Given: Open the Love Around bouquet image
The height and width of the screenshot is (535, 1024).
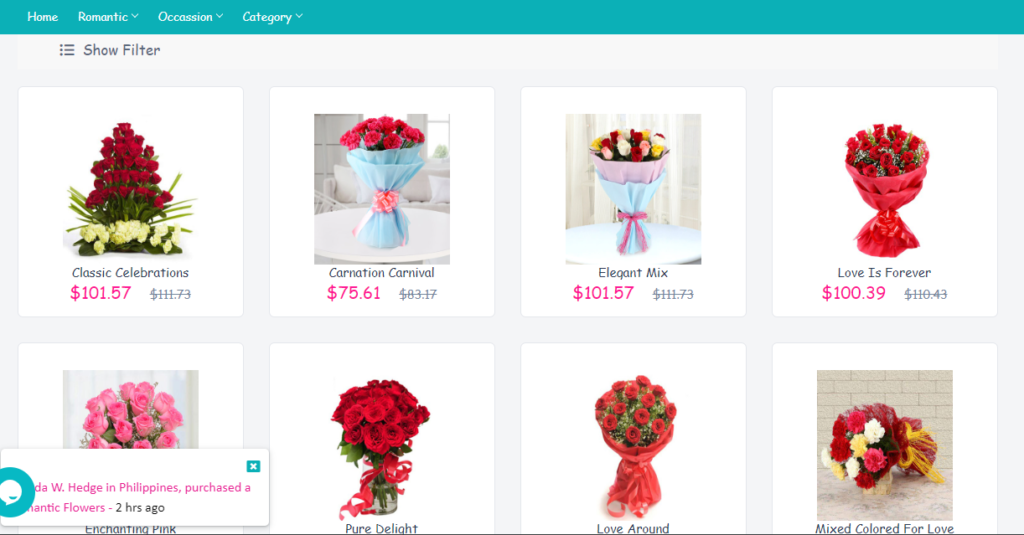Looking at the screenshot, I should pos(633,445).
